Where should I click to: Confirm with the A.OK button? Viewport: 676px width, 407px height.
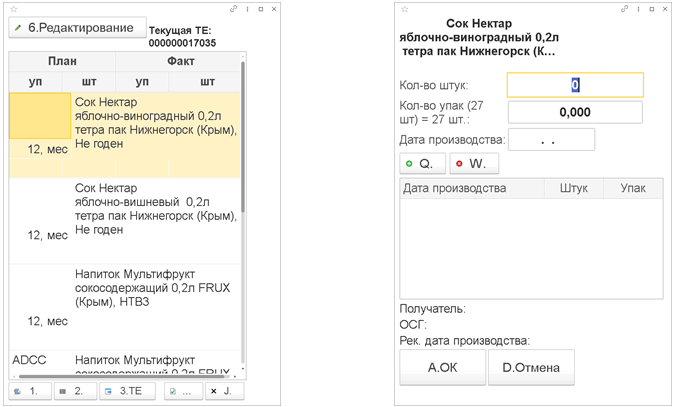(x=443, y=367)
